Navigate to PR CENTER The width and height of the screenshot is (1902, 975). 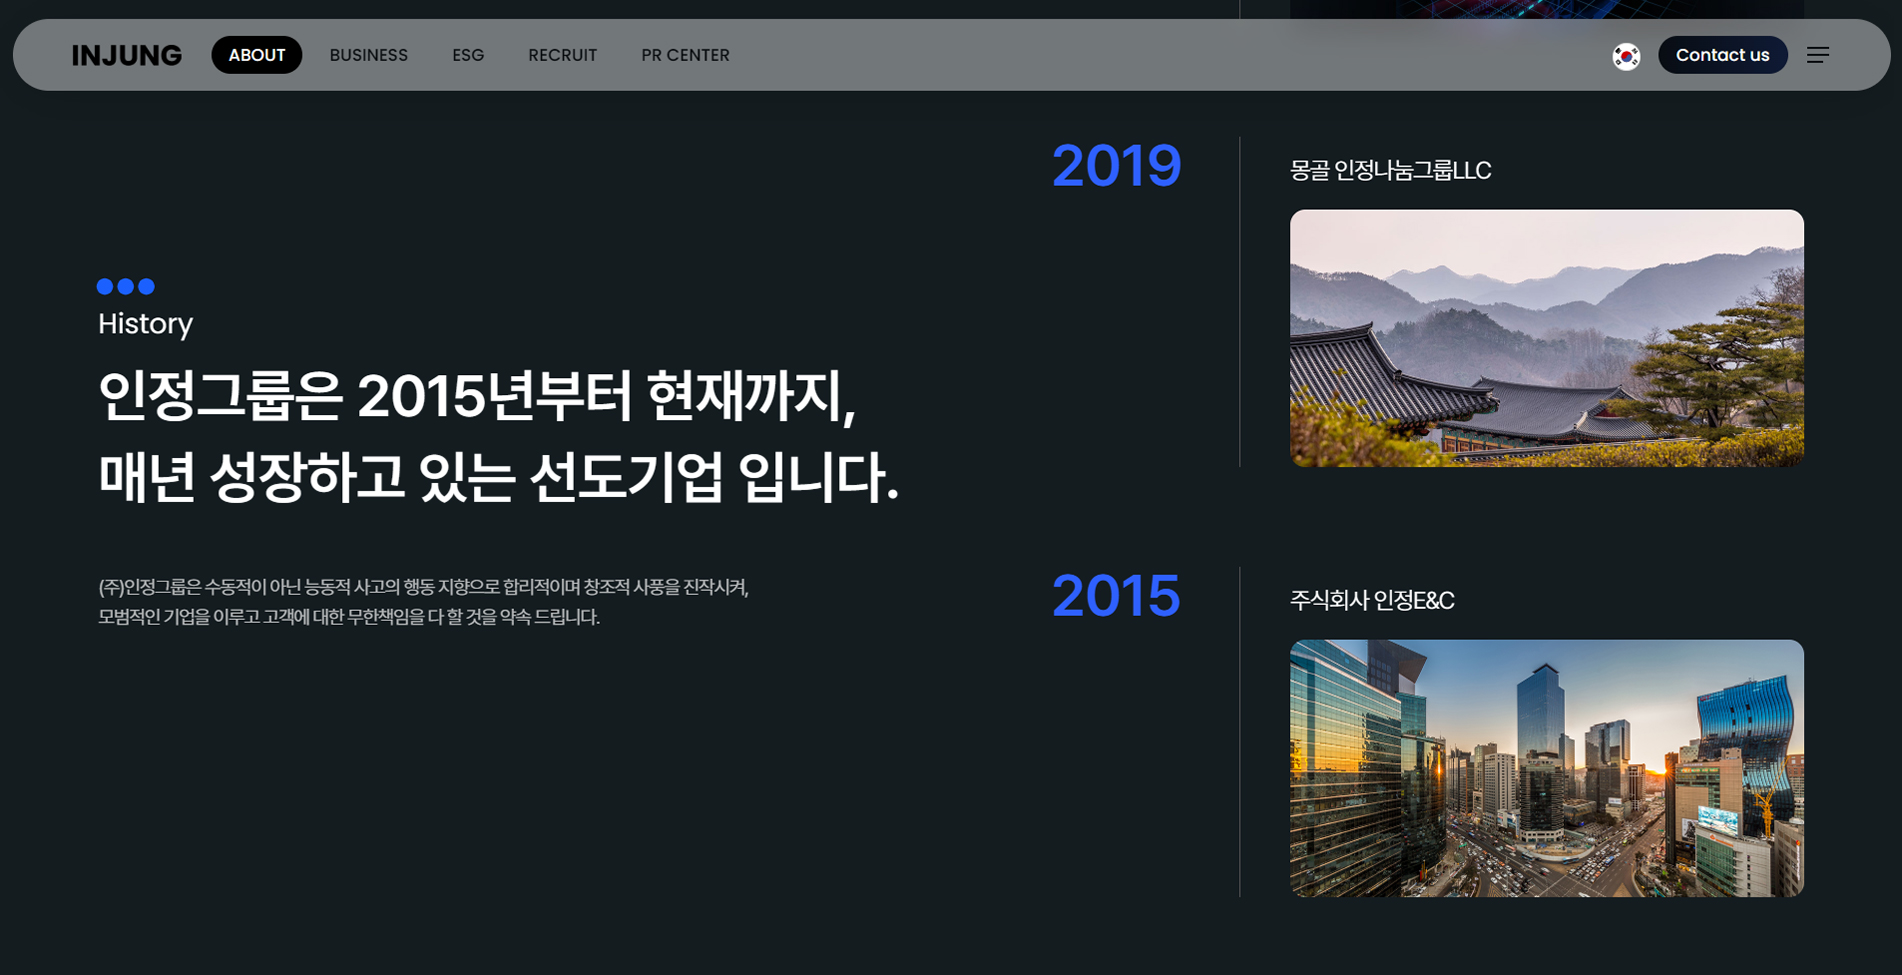click(x=685, y=55)
